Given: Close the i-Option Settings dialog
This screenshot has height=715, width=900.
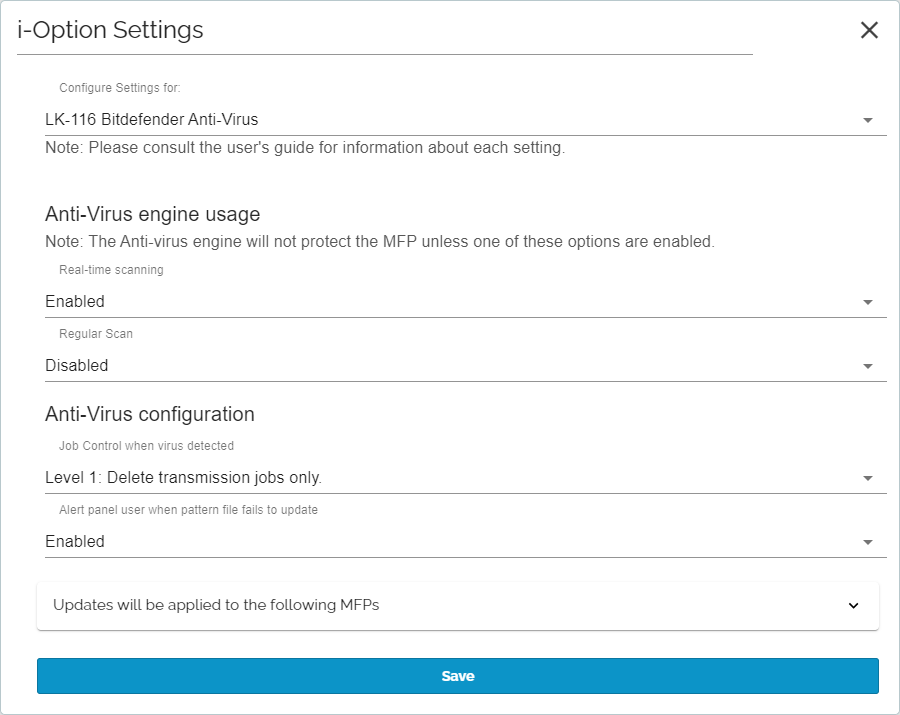Looking at the screenshot, I should click(x=869, y=30).
